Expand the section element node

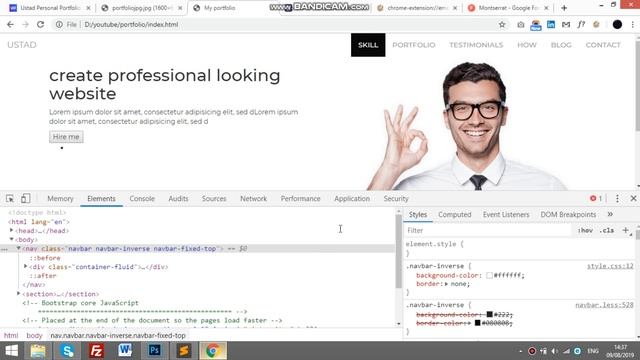[18, 293]
